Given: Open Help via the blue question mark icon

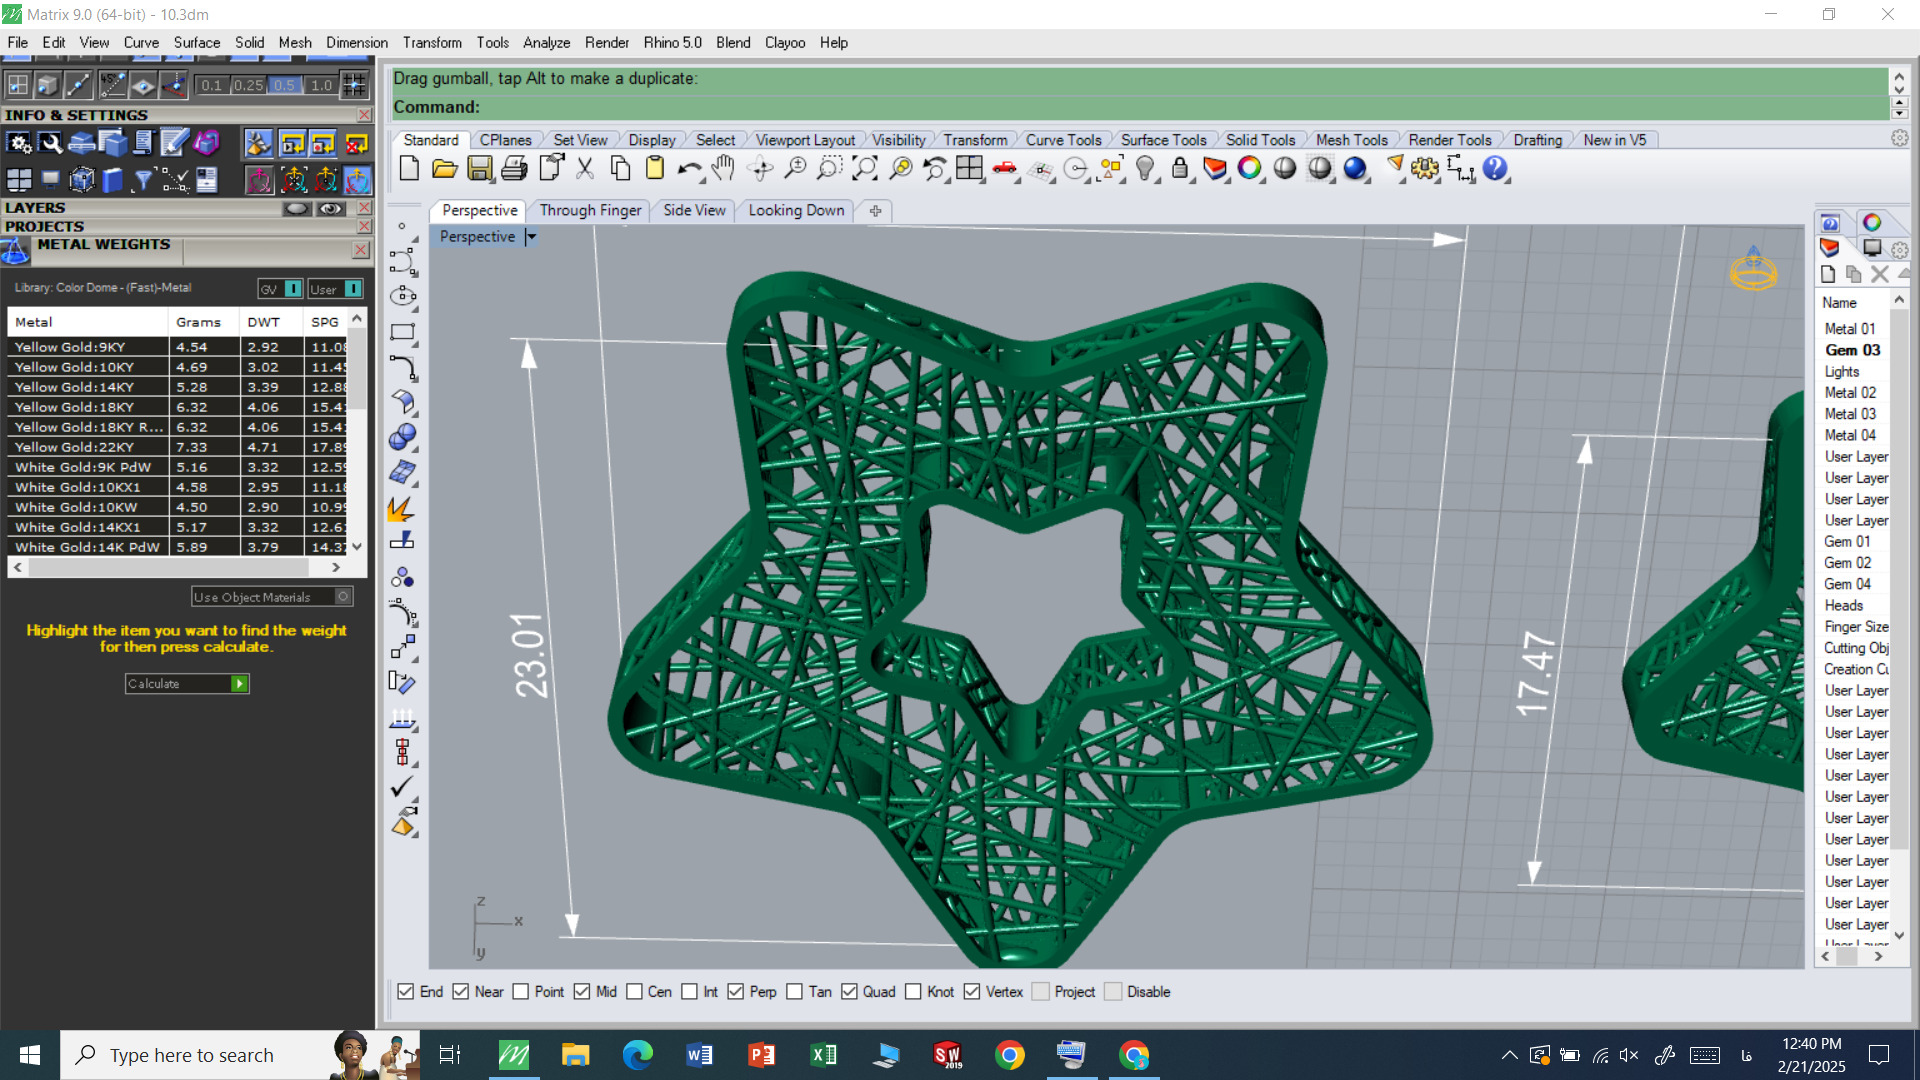Looking at the screenshot, I should point(1495,169).
